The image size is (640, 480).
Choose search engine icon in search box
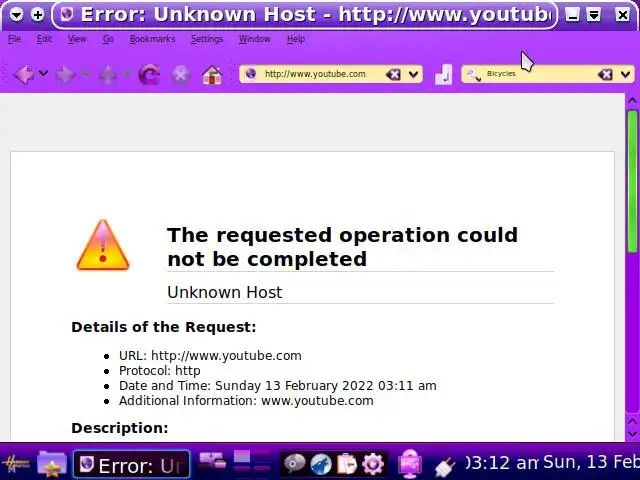coord(473,74)
